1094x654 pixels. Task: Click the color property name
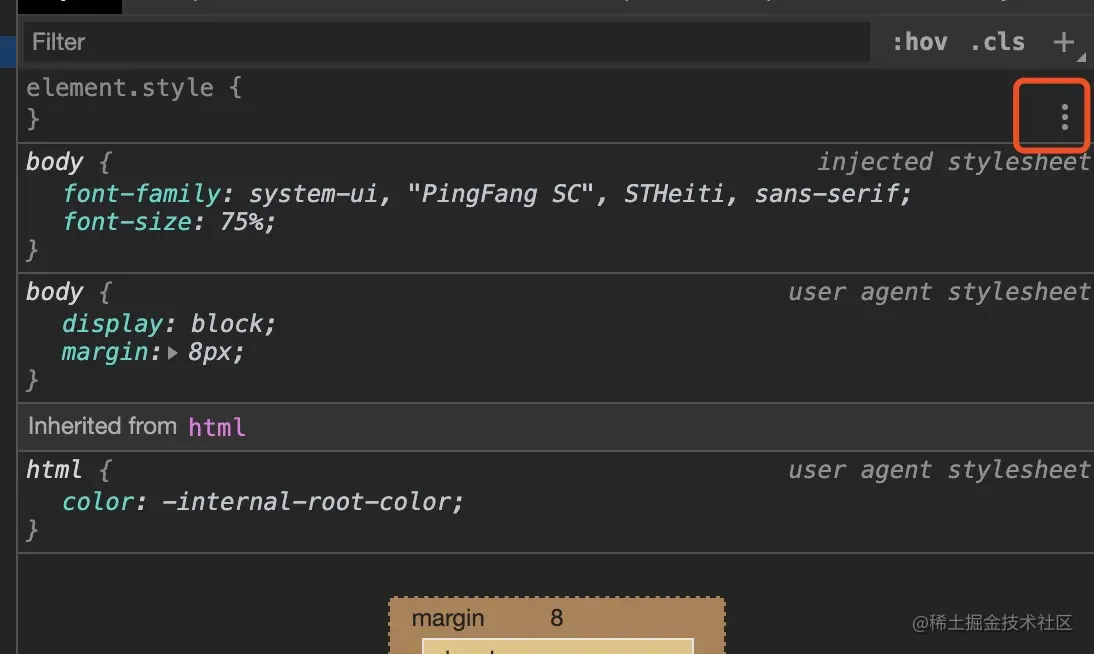click(98, 502)
